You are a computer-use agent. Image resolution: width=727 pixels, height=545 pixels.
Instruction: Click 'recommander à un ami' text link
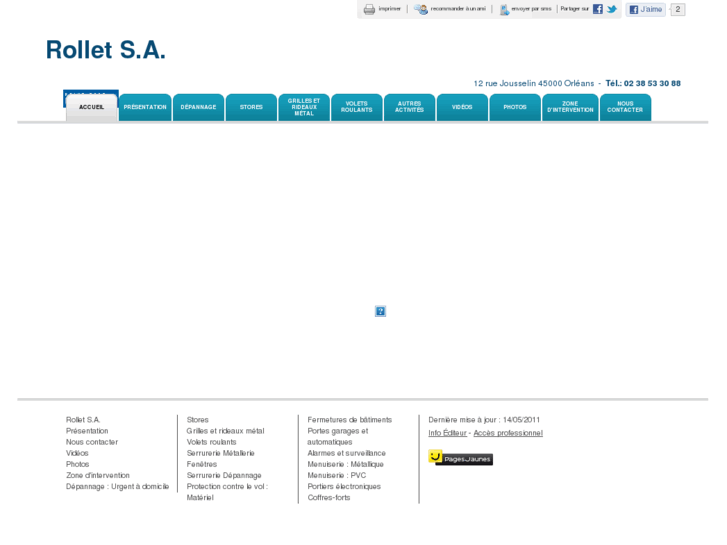[458, 9]
